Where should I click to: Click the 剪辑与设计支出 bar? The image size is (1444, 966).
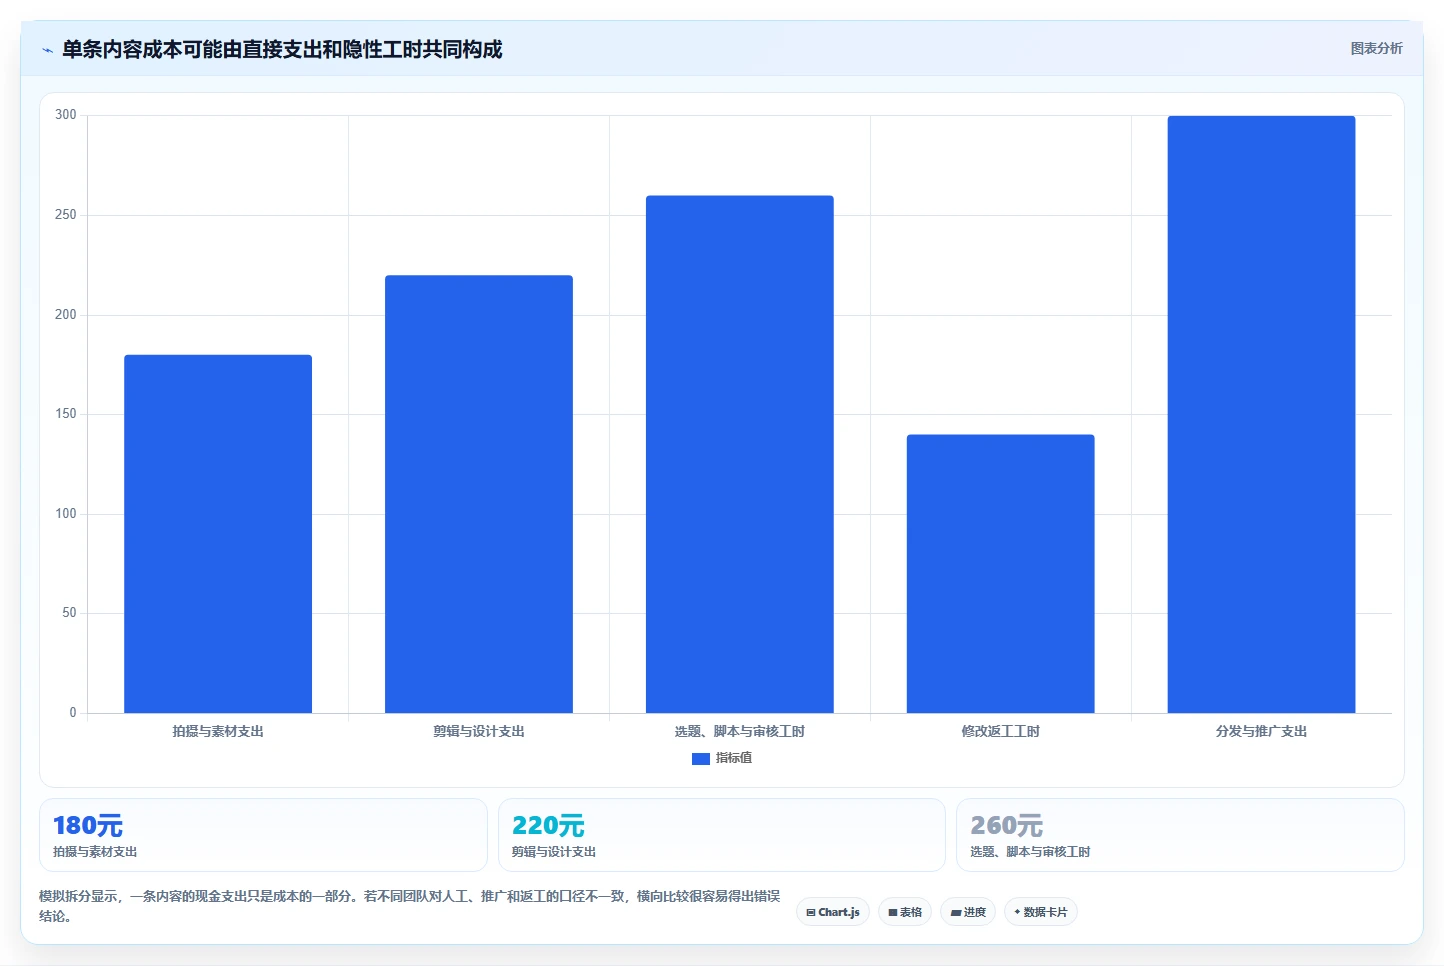(x=479, y=494)
